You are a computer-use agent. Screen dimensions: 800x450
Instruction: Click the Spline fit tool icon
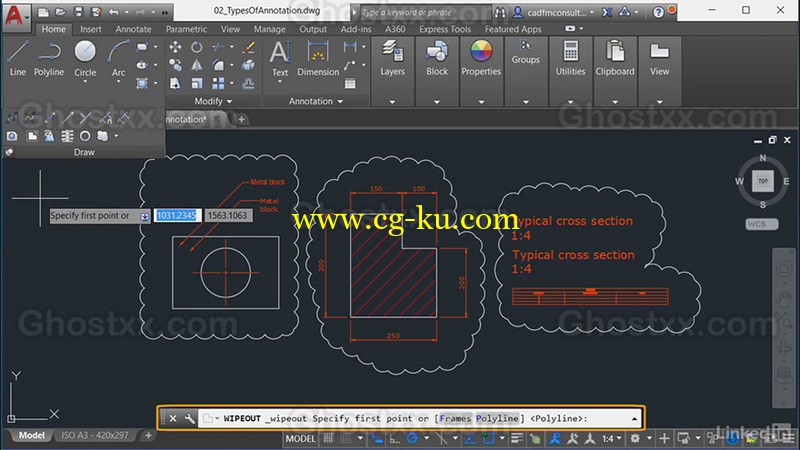point(11,119)
